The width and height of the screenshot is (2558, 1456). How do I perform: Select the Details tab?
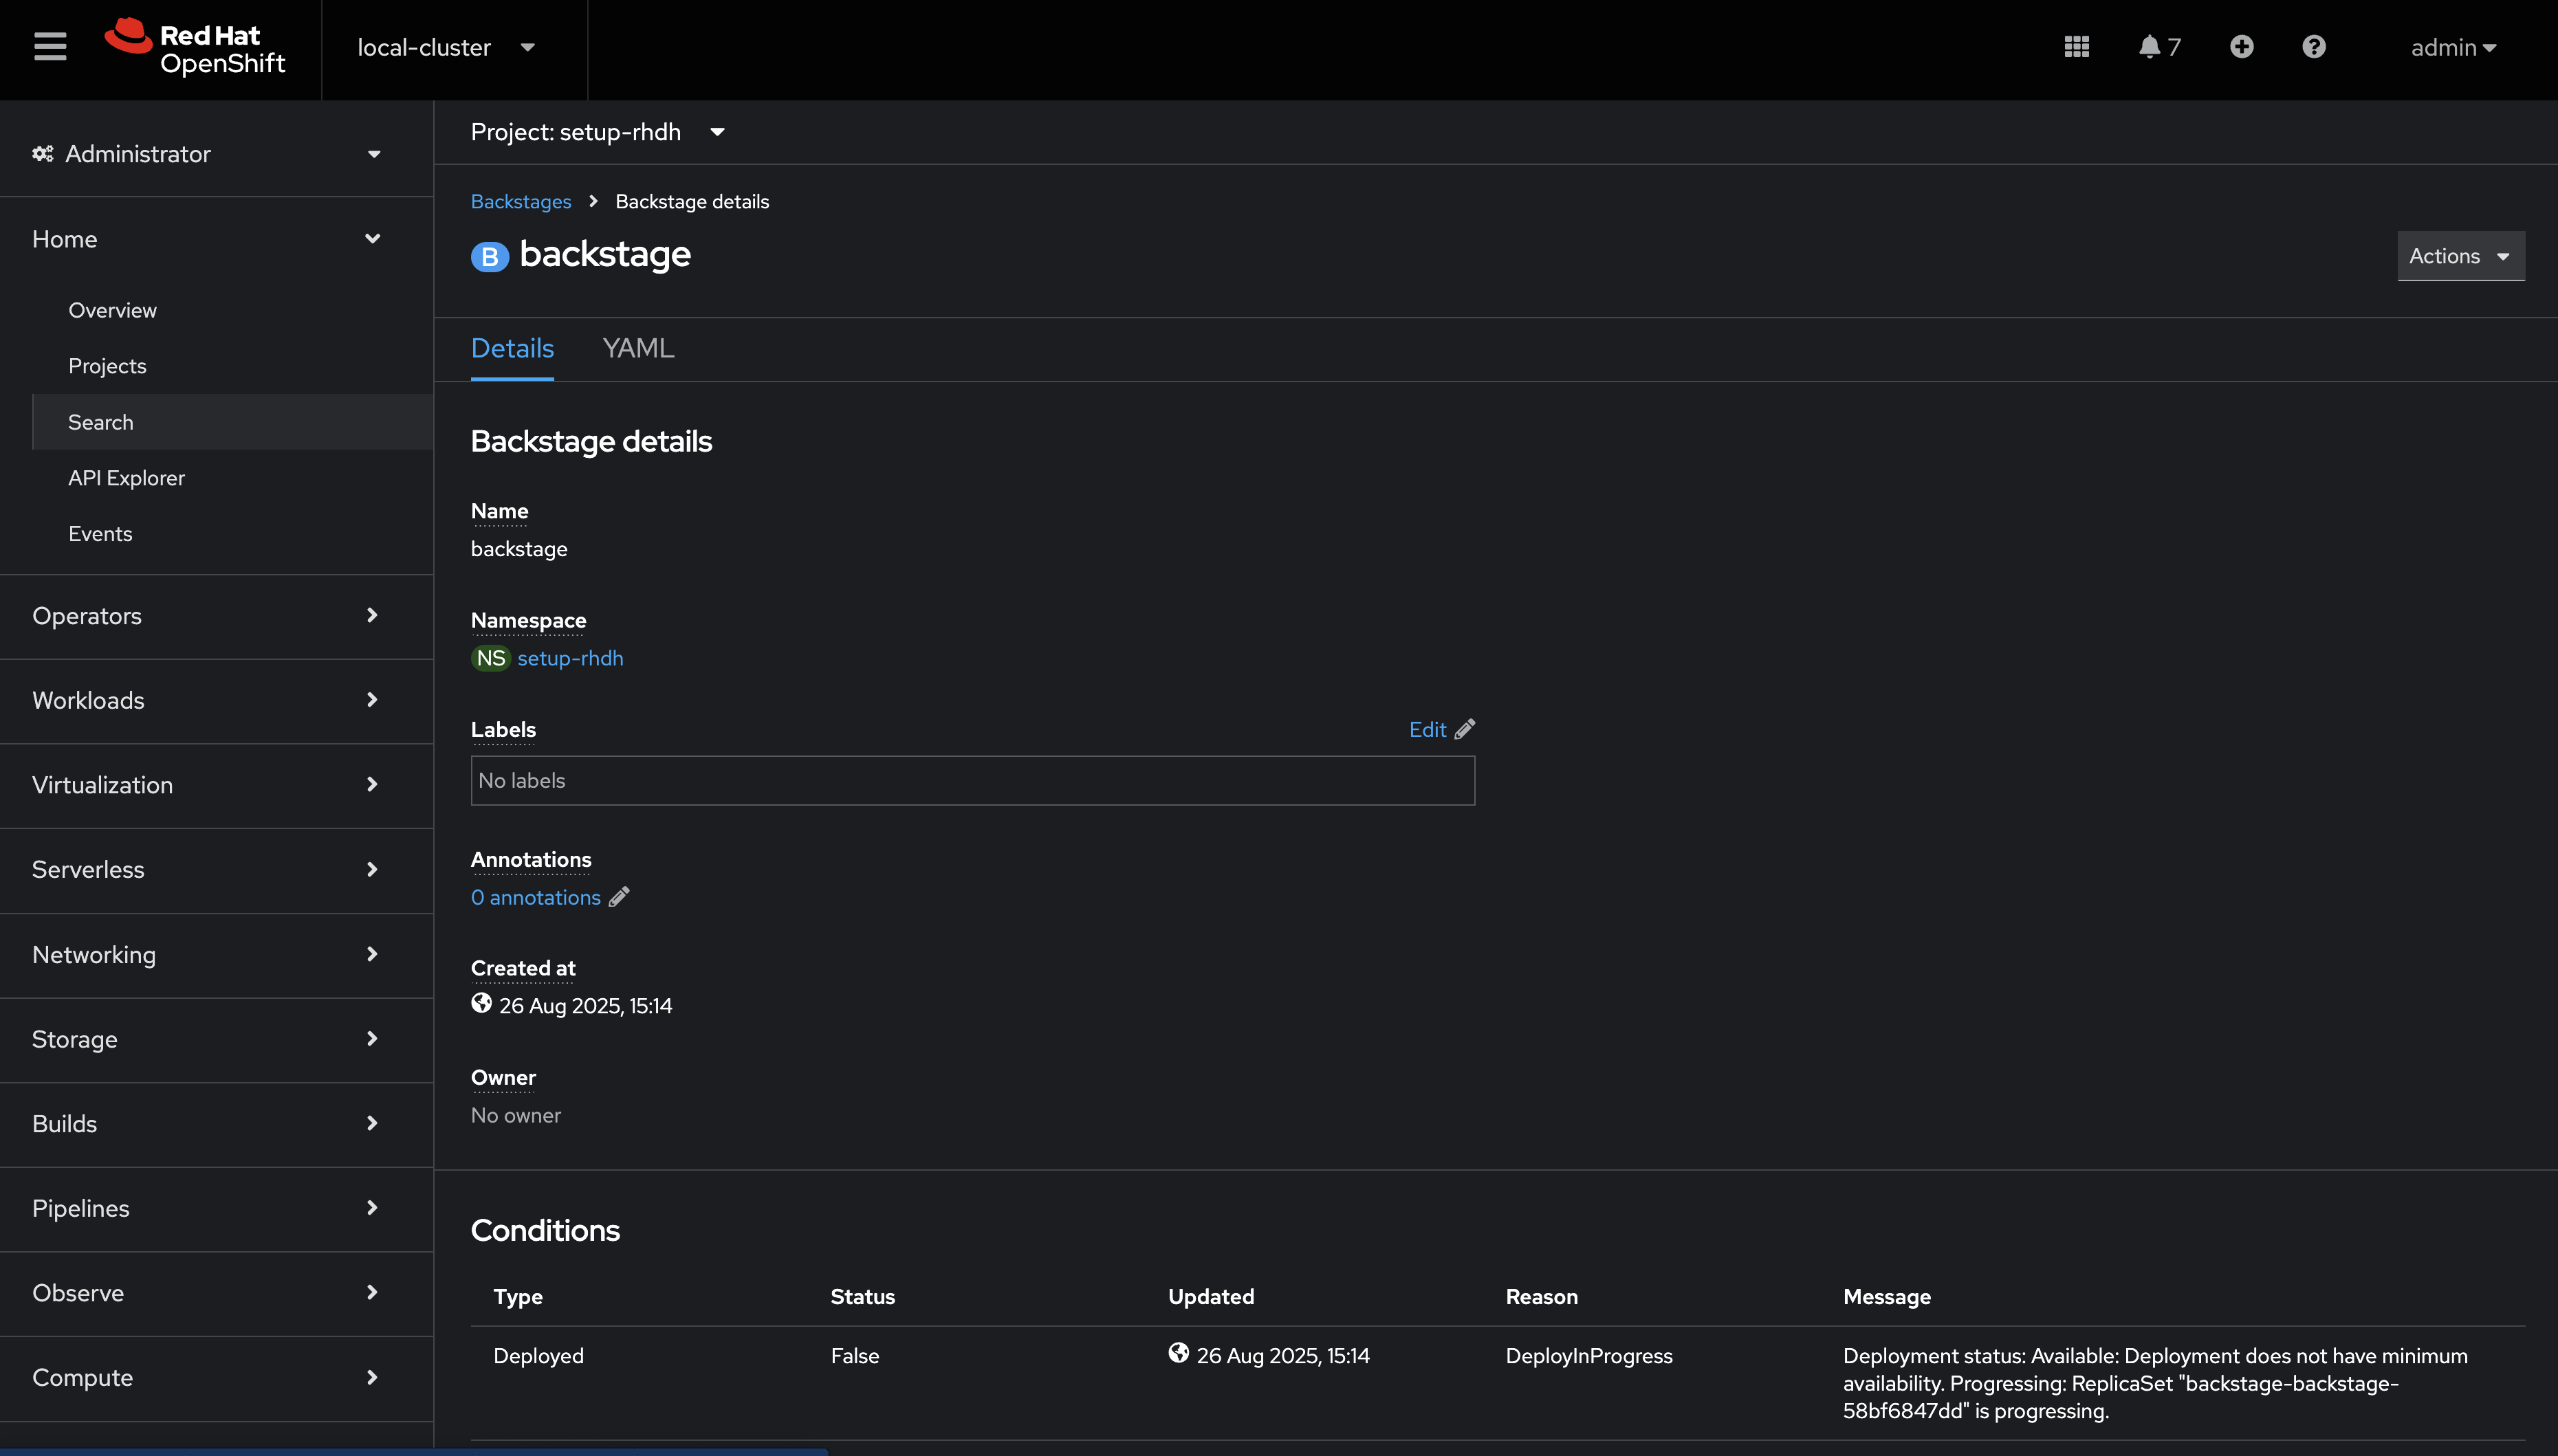coord(512,348)
